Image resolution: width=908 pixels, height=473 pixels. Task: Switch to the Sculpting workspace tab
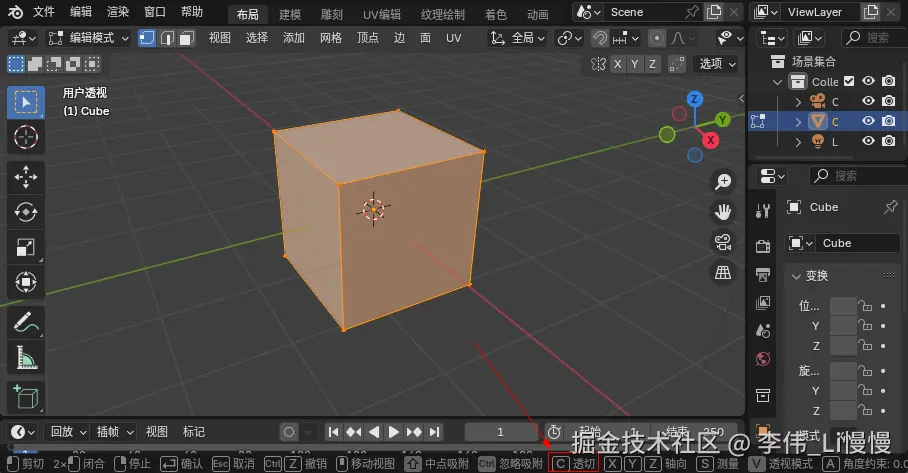pos(332,14)
